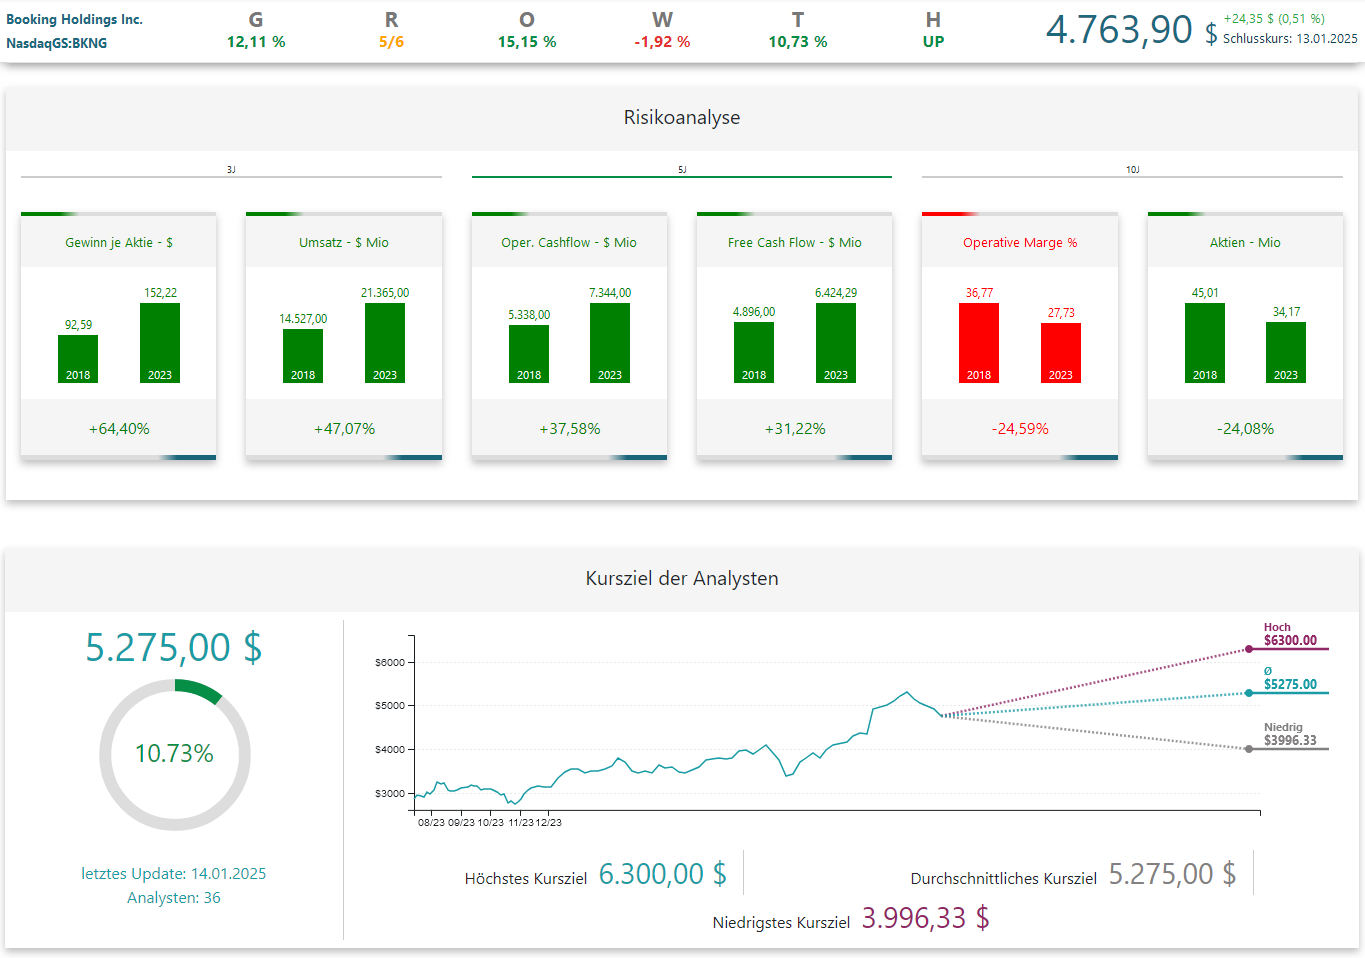Image resolution: width=1365 pixels, height=958 pixels.
Task: Click the 10.73% donut gauge
Action: coord(175,754)
